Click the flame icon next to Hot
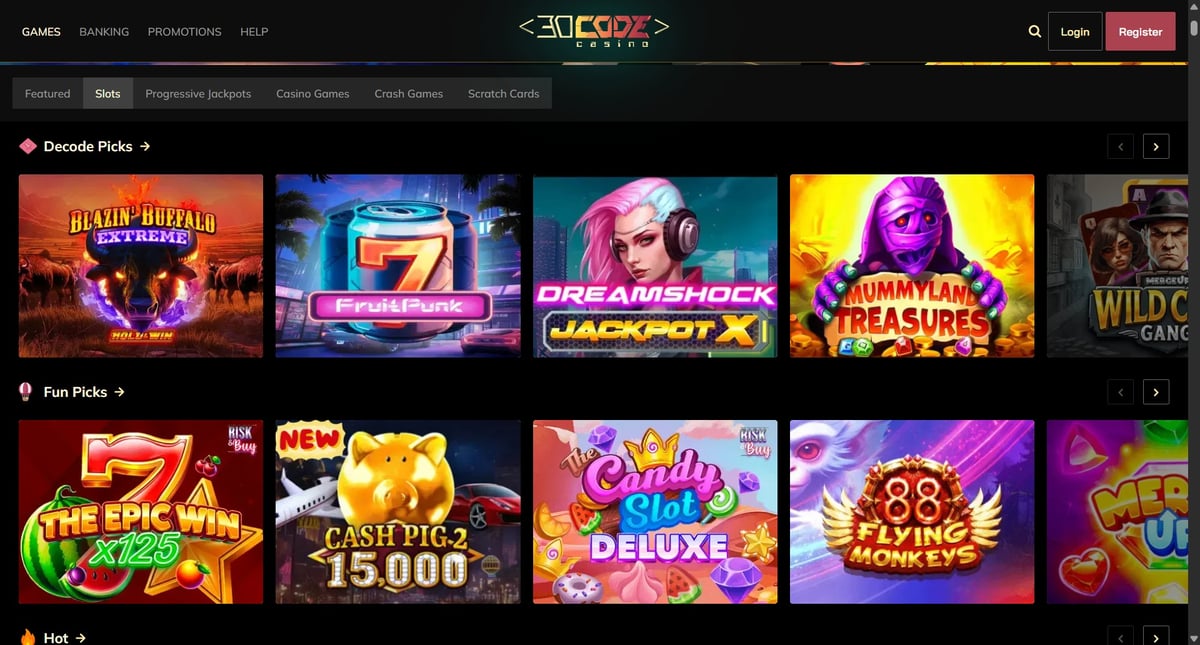The image size is (1200, 645). [x=27, y=637]
